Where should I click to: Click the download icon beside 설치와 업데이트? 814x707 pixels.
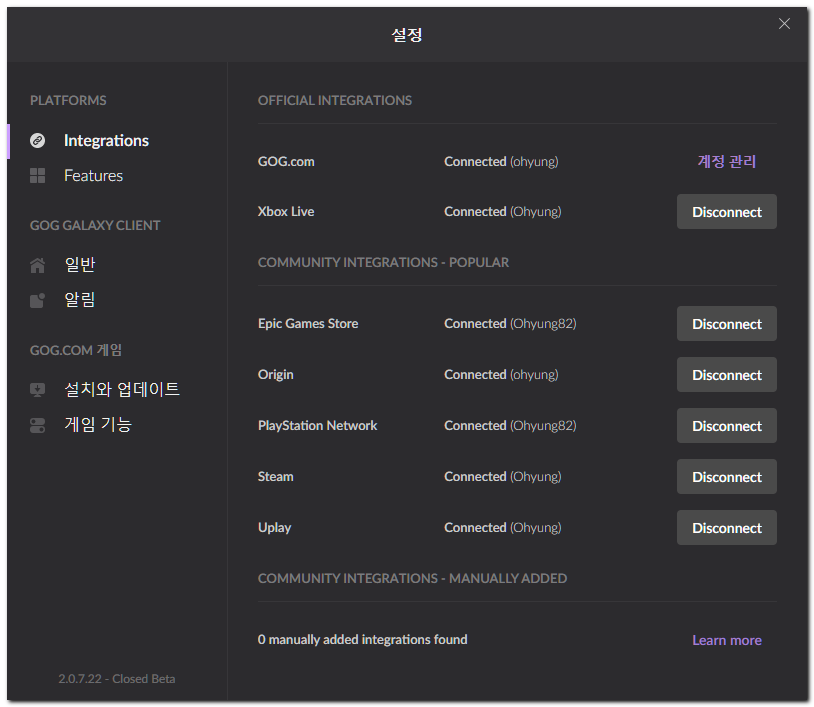tap(37, 389)
